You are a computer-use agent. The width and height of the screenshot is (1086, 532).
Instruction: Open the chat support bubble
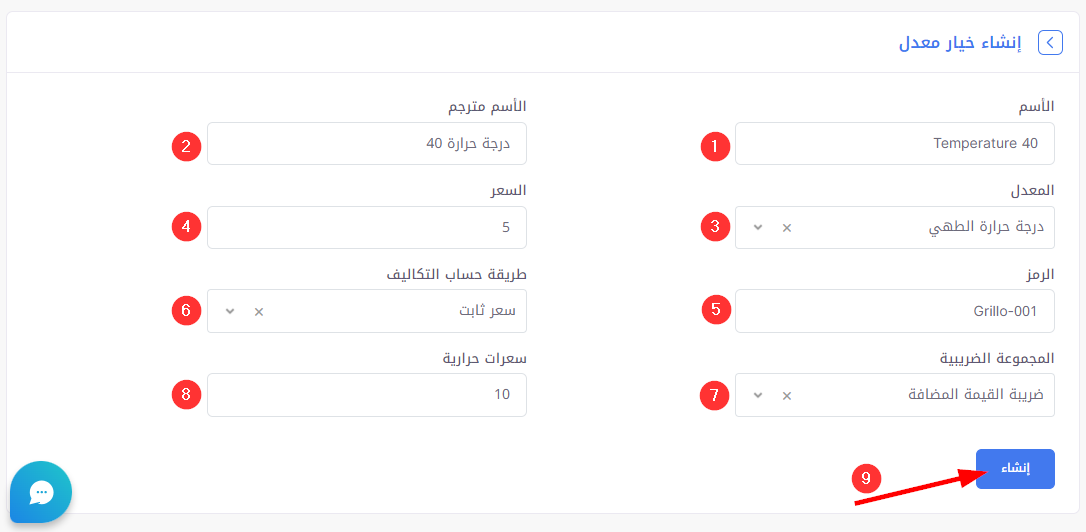tap(41, 491)
